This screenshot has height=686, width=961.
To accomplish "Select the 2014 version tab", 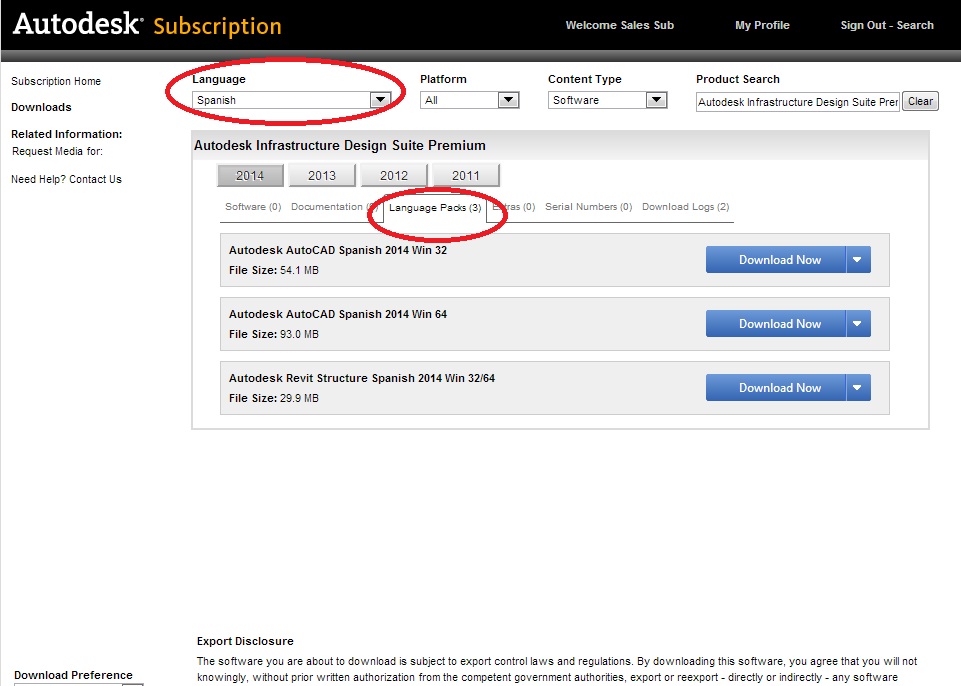I will point(250,175).
